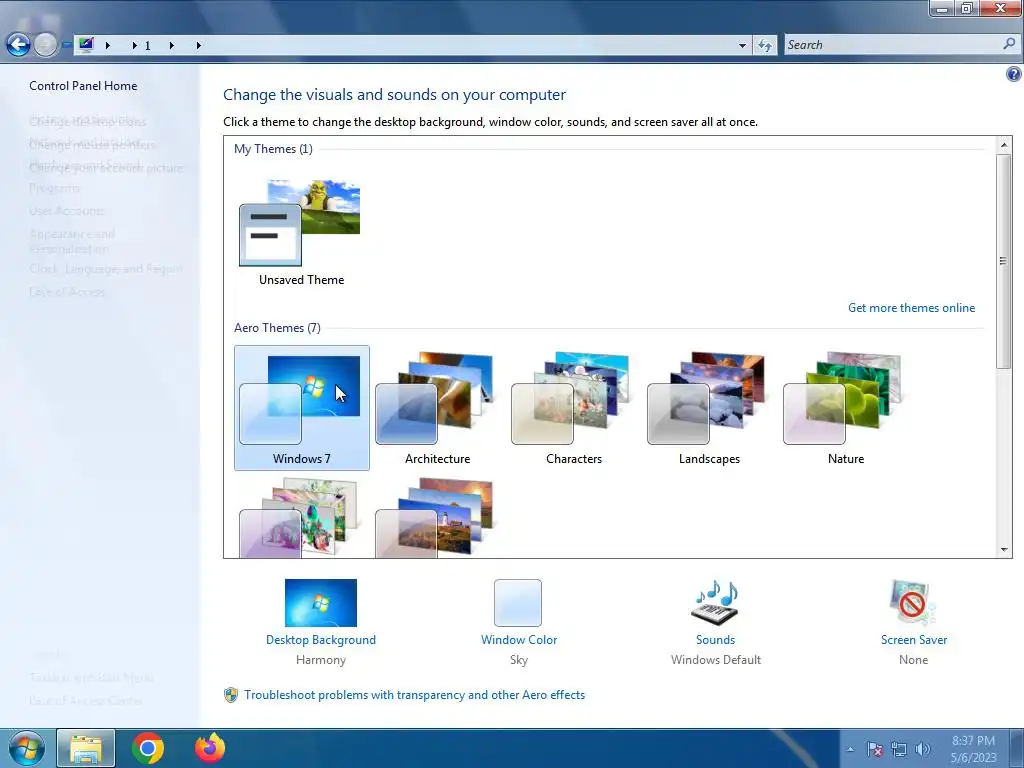Click the Aero Themes (7) group header
1024x768 pixels.
[x=277, y=328]
